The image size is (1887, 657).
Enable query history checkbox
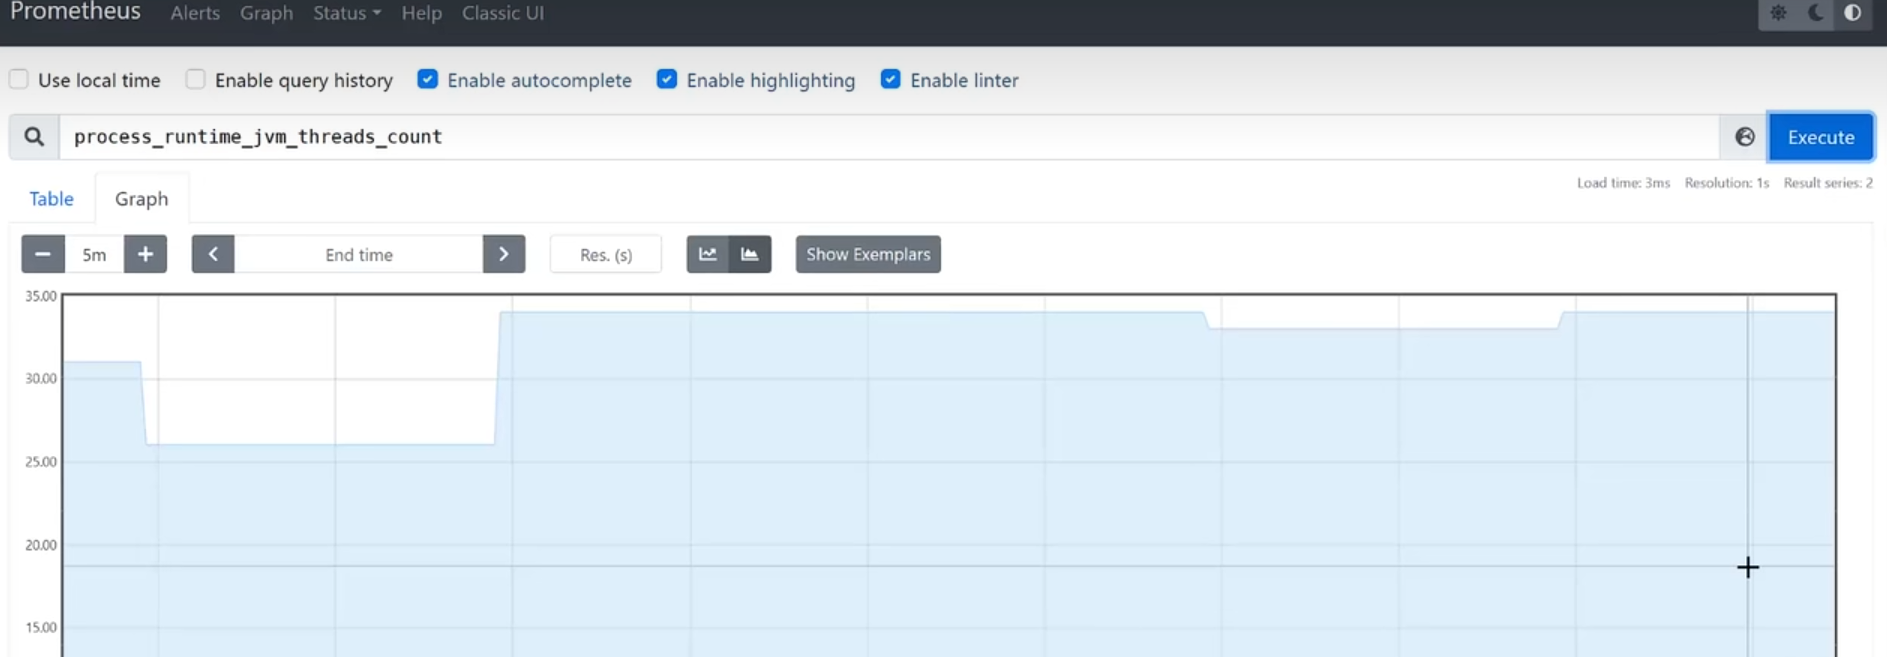[196, 79]
